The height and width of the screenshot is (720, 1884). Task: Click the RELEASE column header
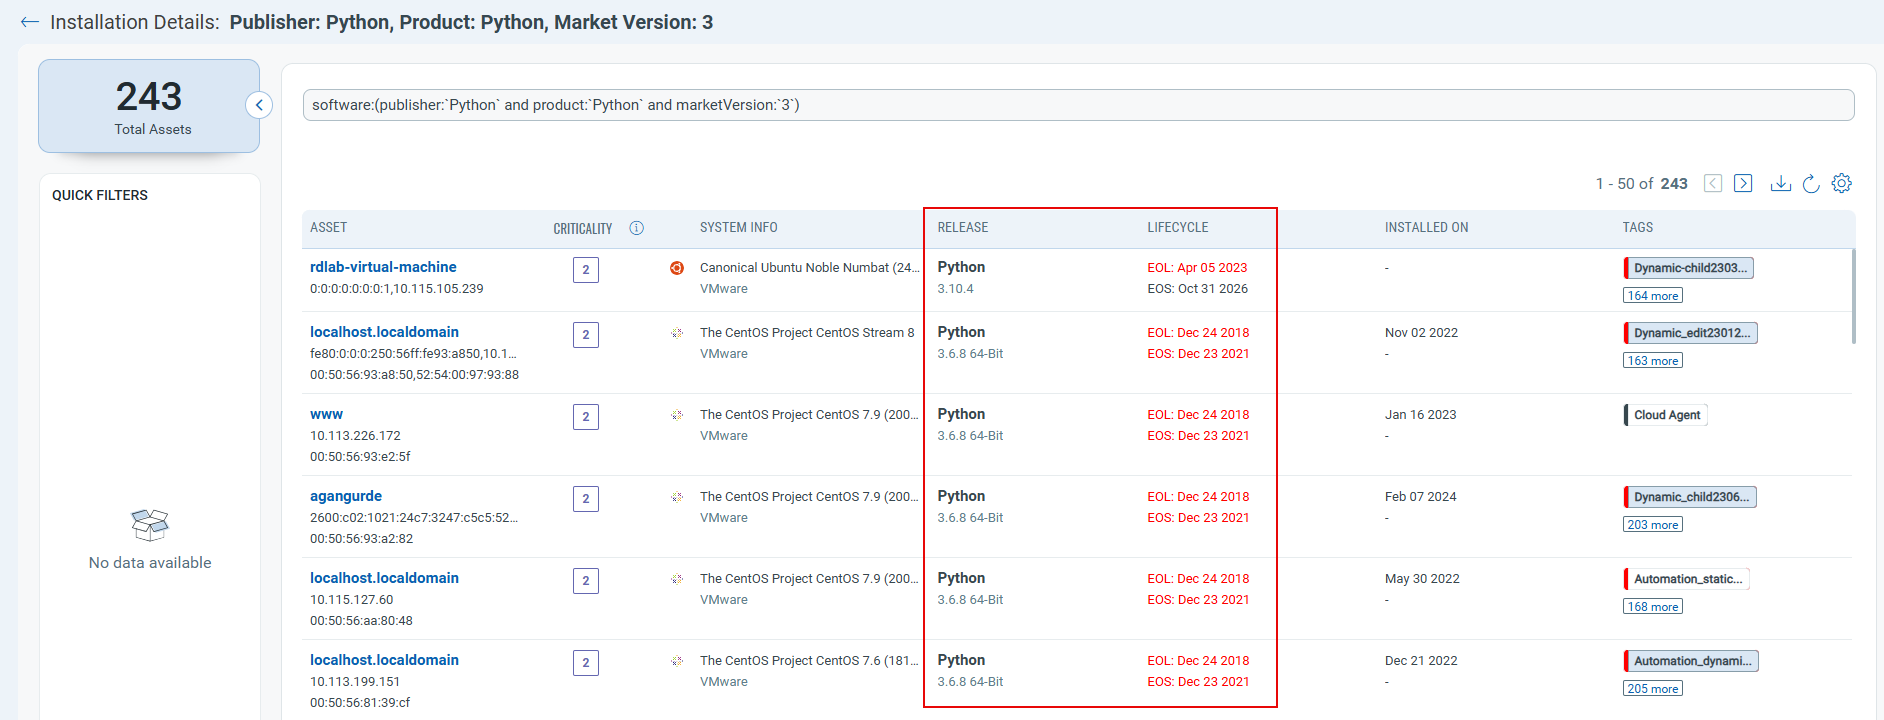(x=963, y=228)
